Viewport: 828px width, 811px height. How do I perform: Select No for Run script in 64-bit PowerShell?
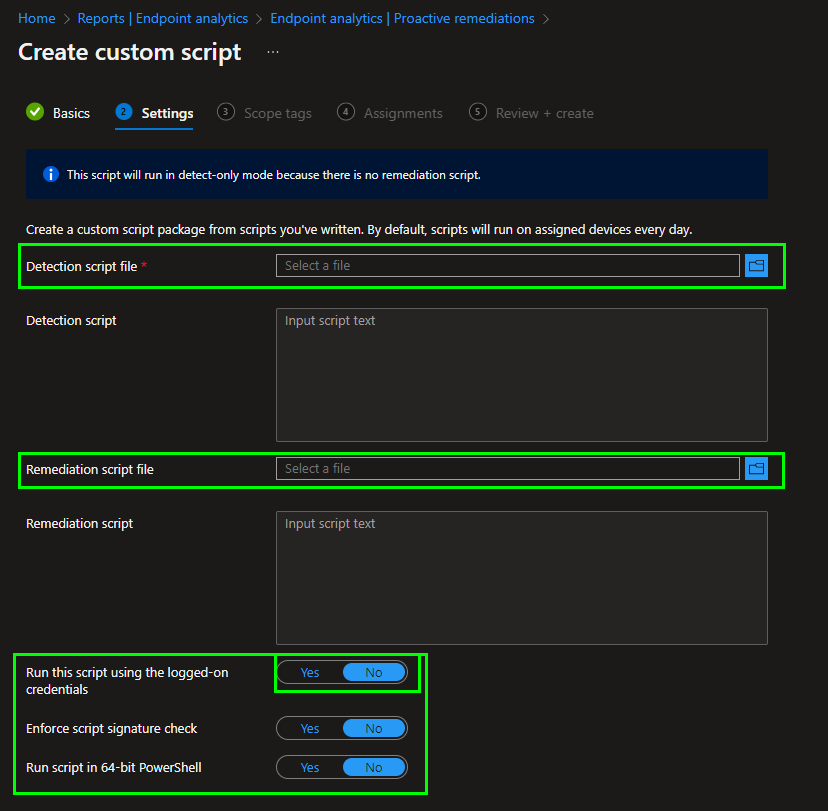click(x=373, y=768)
